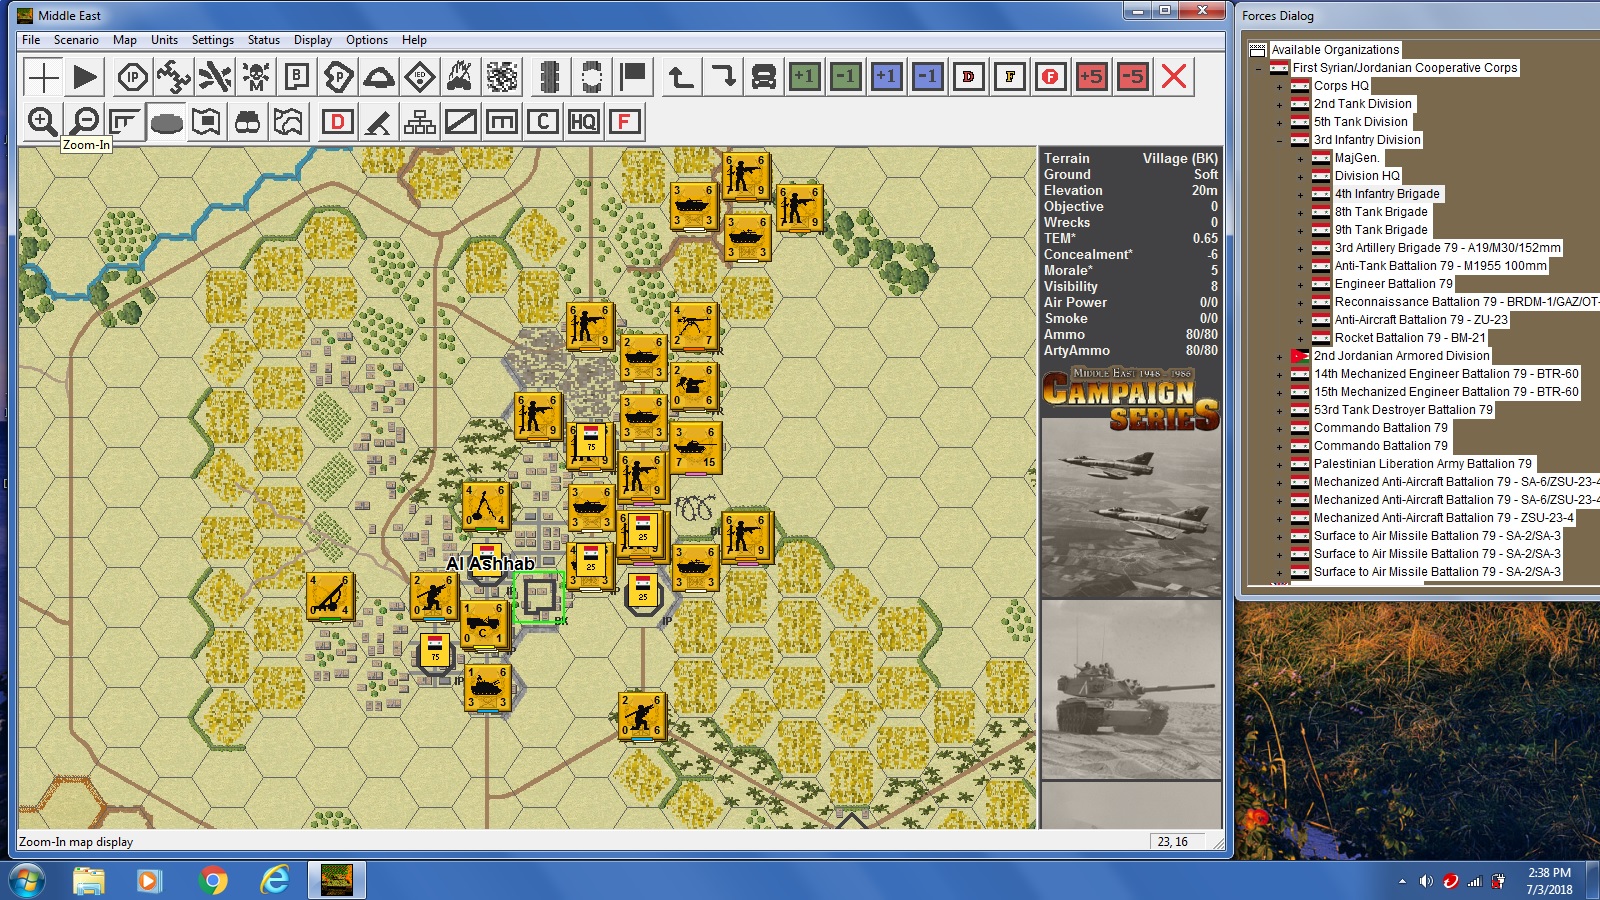Rotate unit with the right-down arrow button

722,76
